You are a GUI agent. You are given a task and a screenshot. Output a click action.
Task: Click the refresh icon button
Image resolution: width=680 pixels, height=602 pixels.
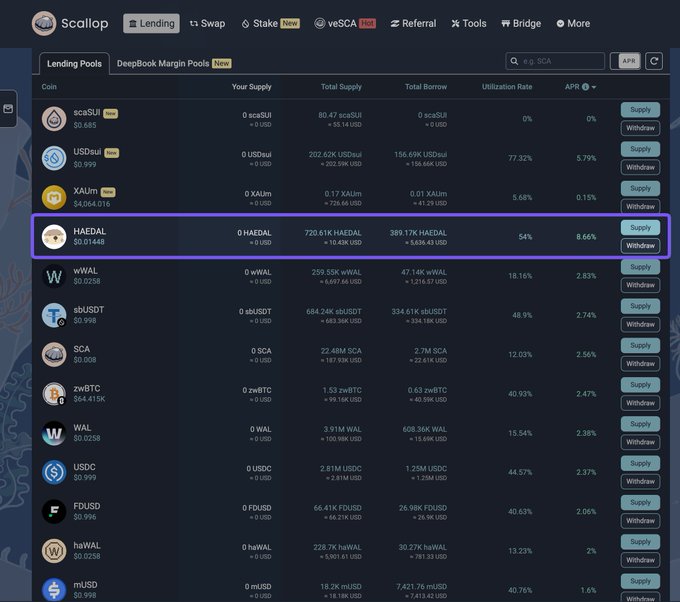click(654, 61)
